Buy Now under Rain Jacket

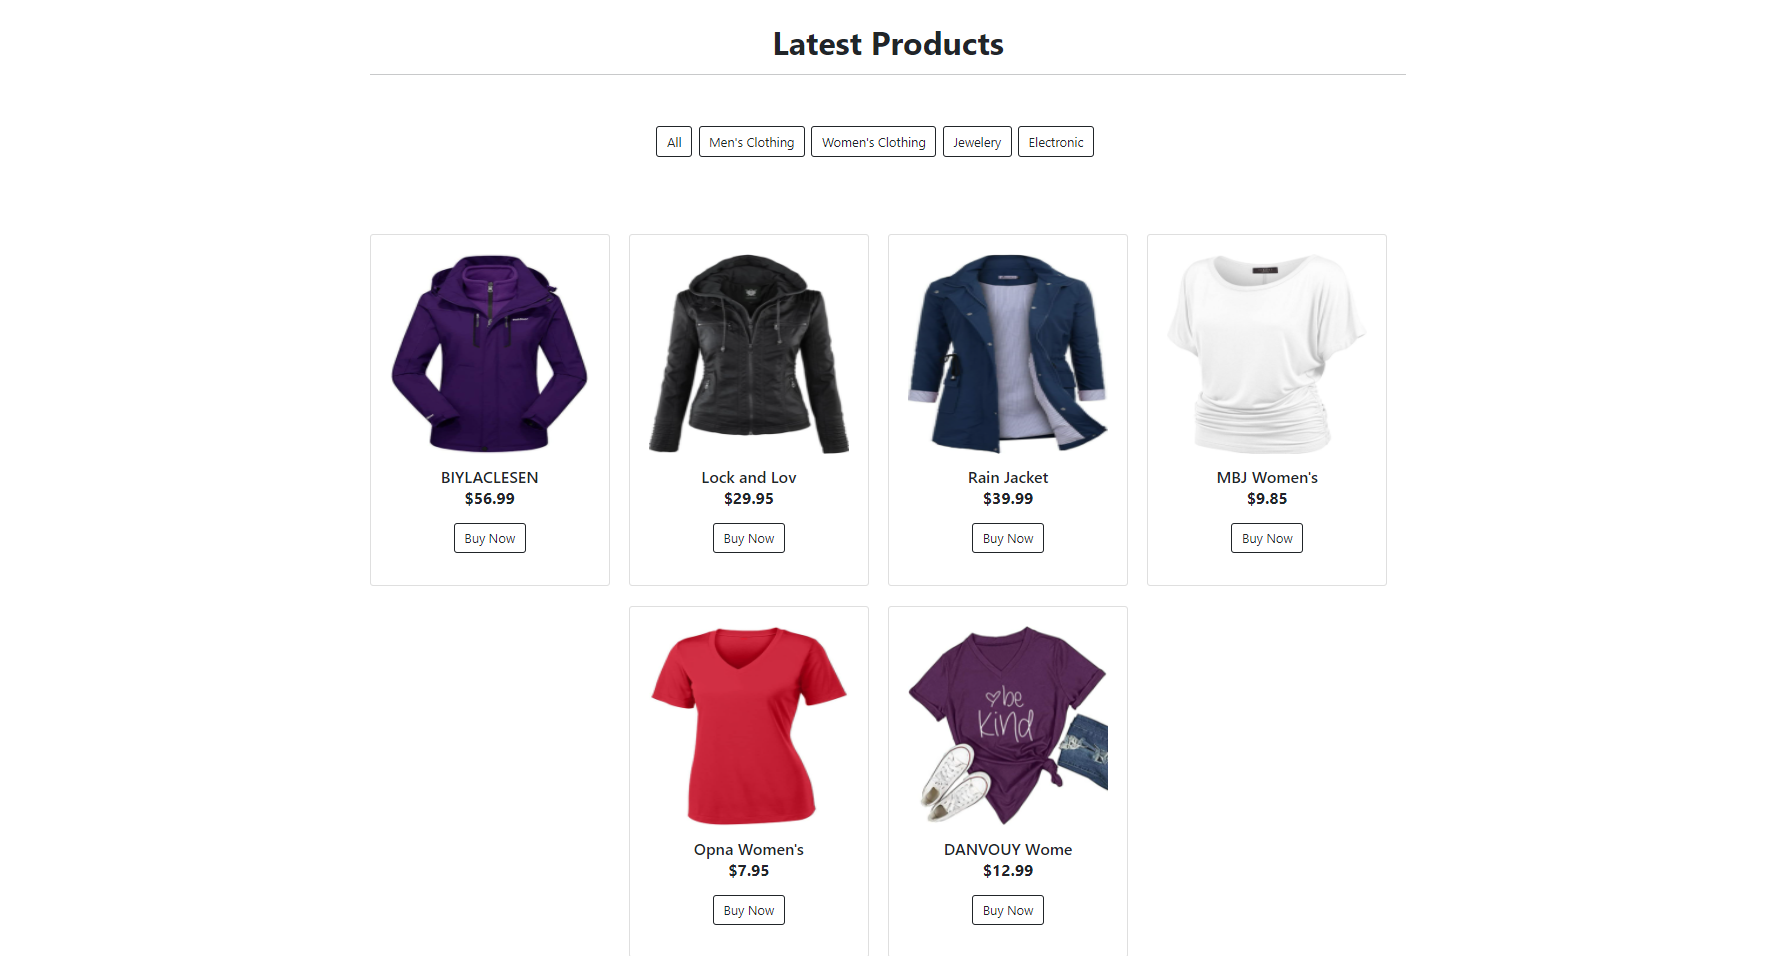1008,538
